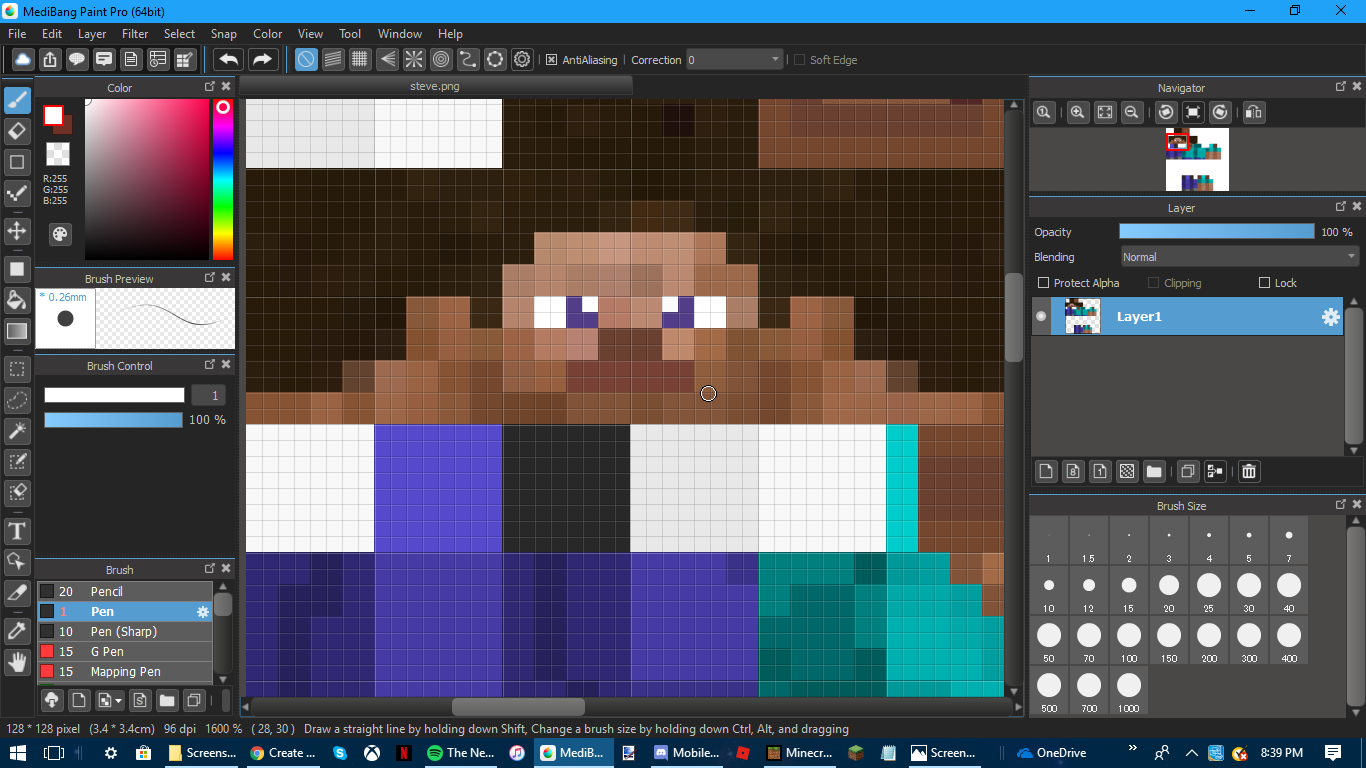Open the Correction dropdown
This screenshot has width=1366, height=768.
(x=734, y=60)
